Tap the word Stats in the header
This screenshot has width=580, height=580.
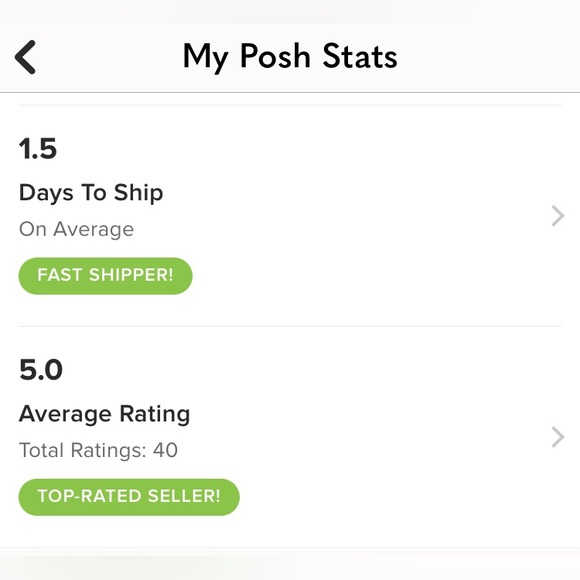(360, 56)
